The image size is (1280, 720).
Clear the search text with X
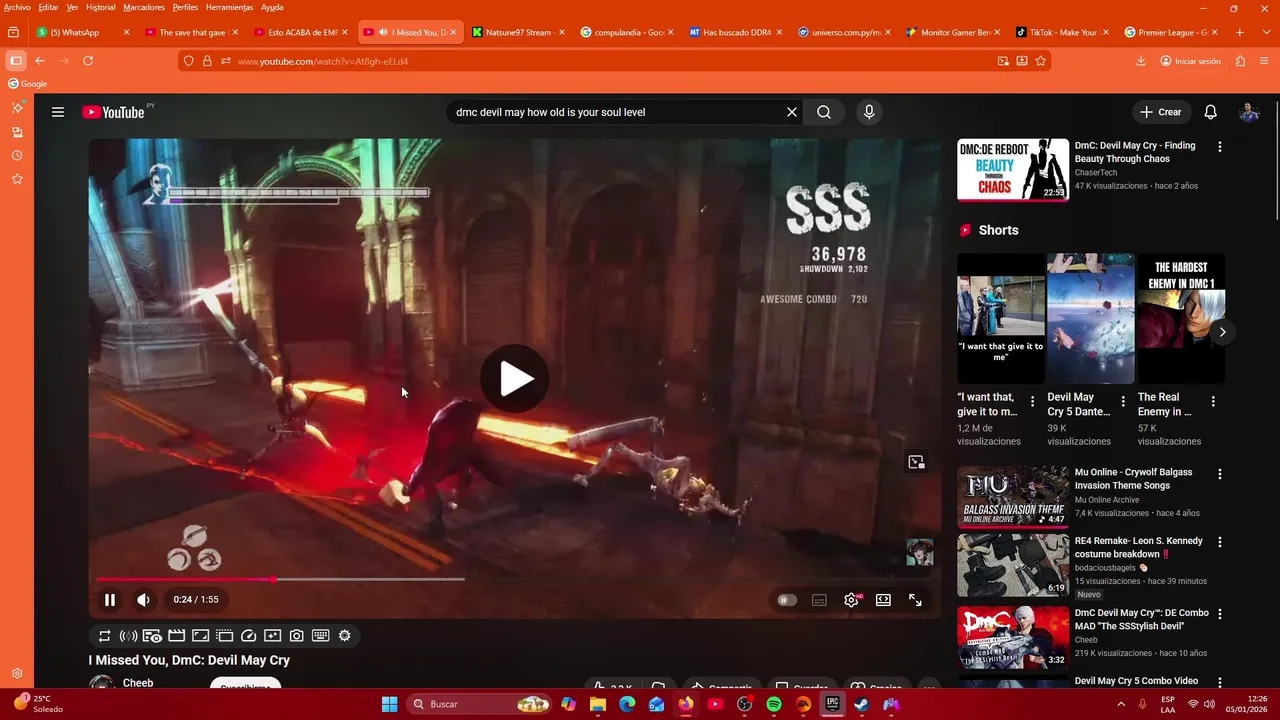click(792, 112)
